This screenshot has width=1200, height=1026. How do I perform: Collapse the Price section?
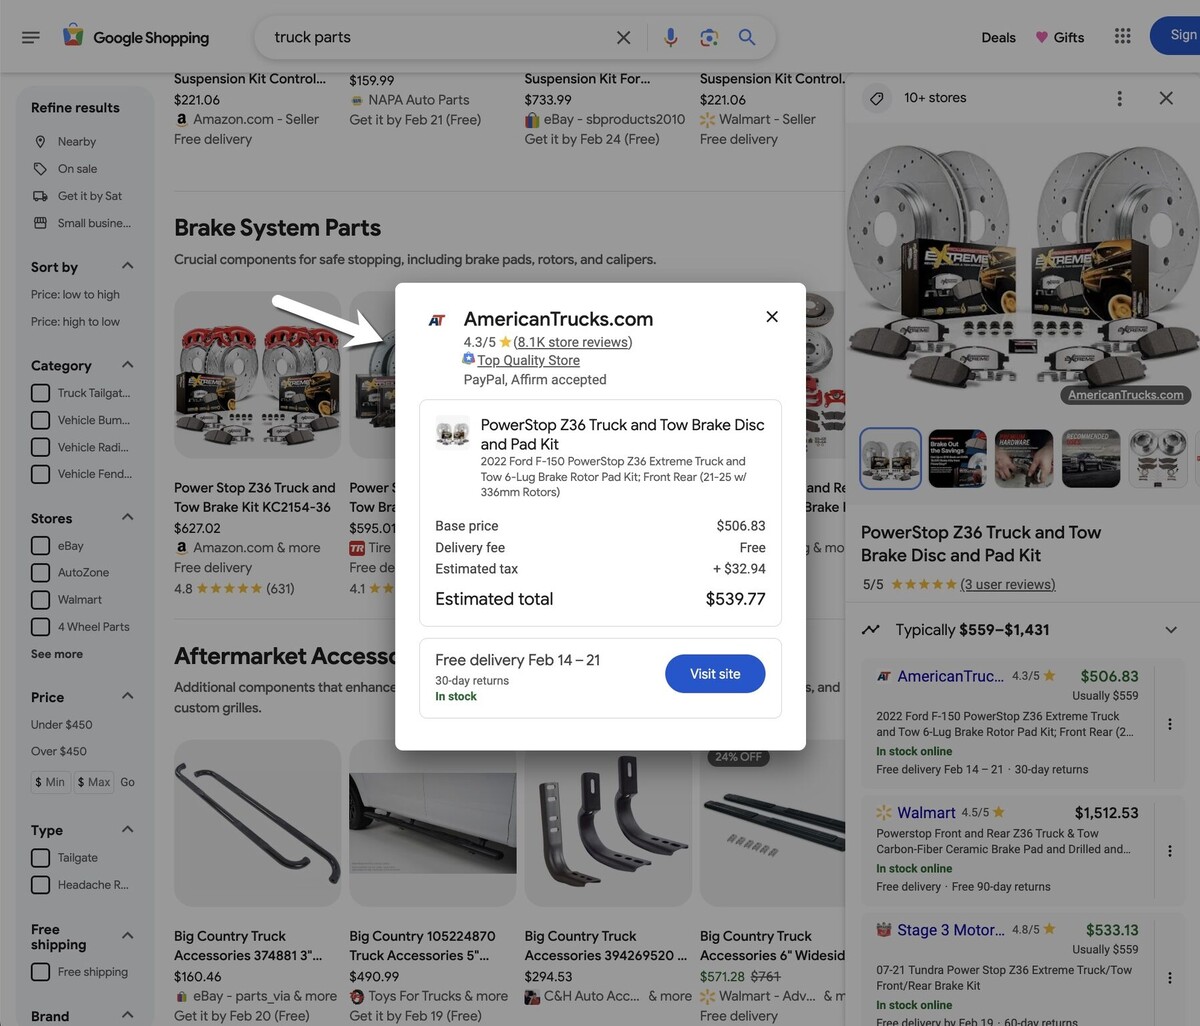pos(127,696)
